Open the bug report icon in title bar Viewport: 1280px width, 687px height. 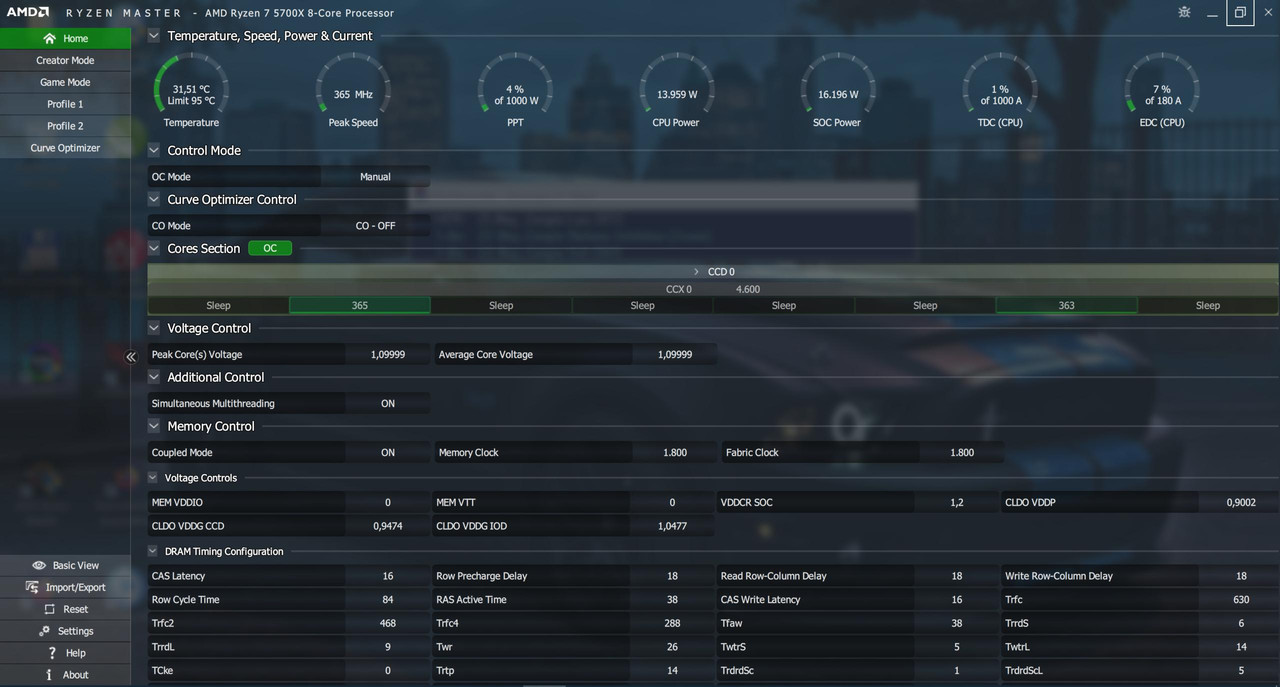point(1185,12)
